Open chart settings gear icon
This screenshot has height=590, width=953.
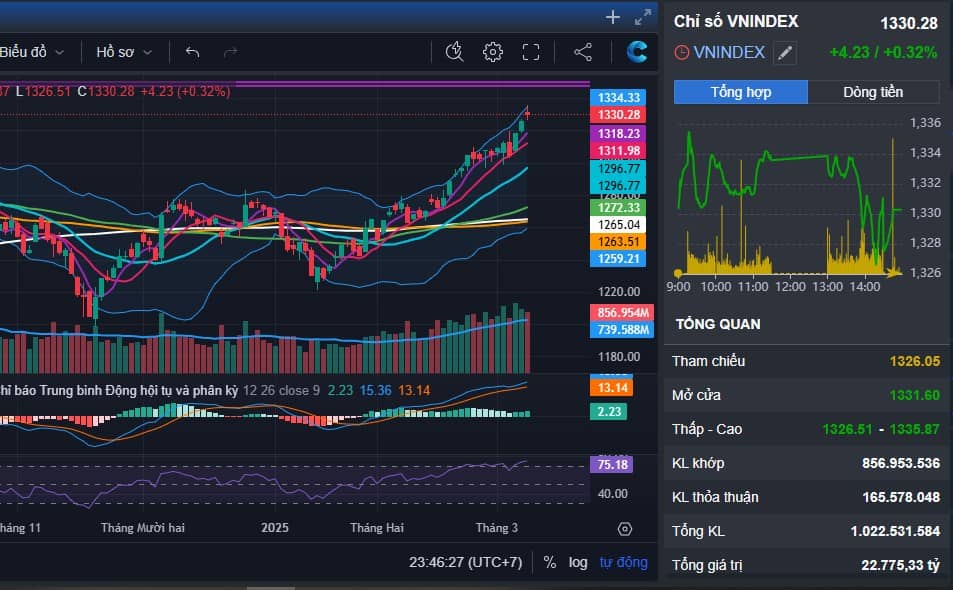(492, 52)
